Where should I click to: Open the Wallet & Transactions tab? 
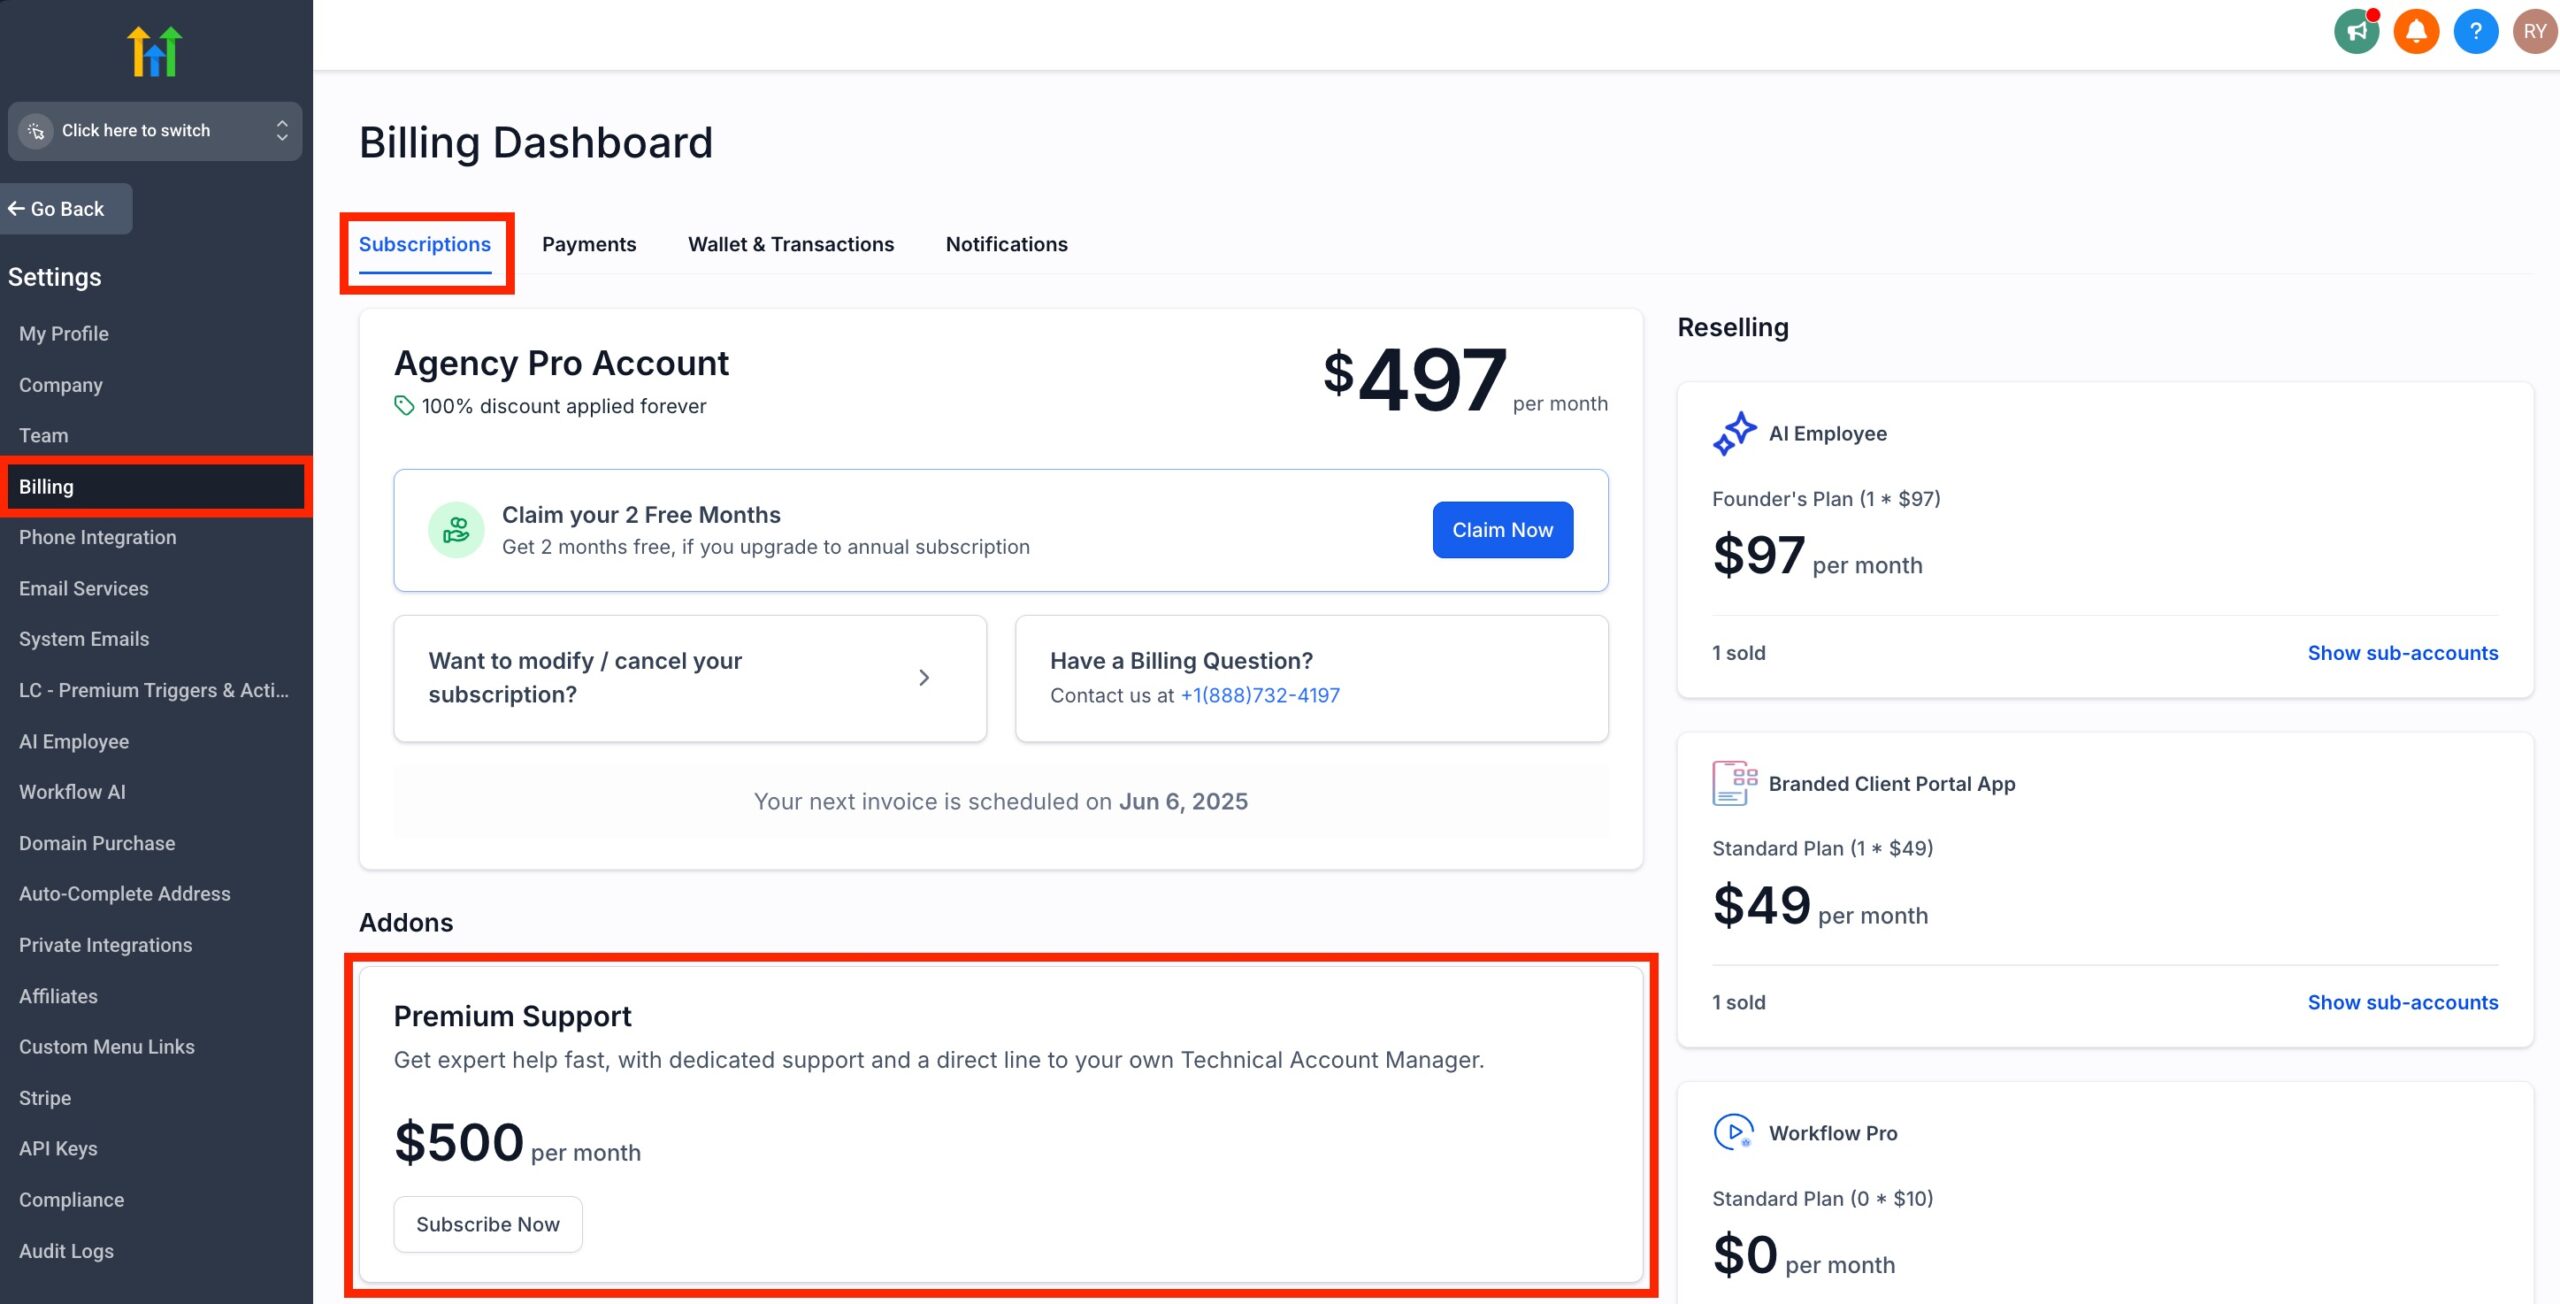click(x=790, y=244)
